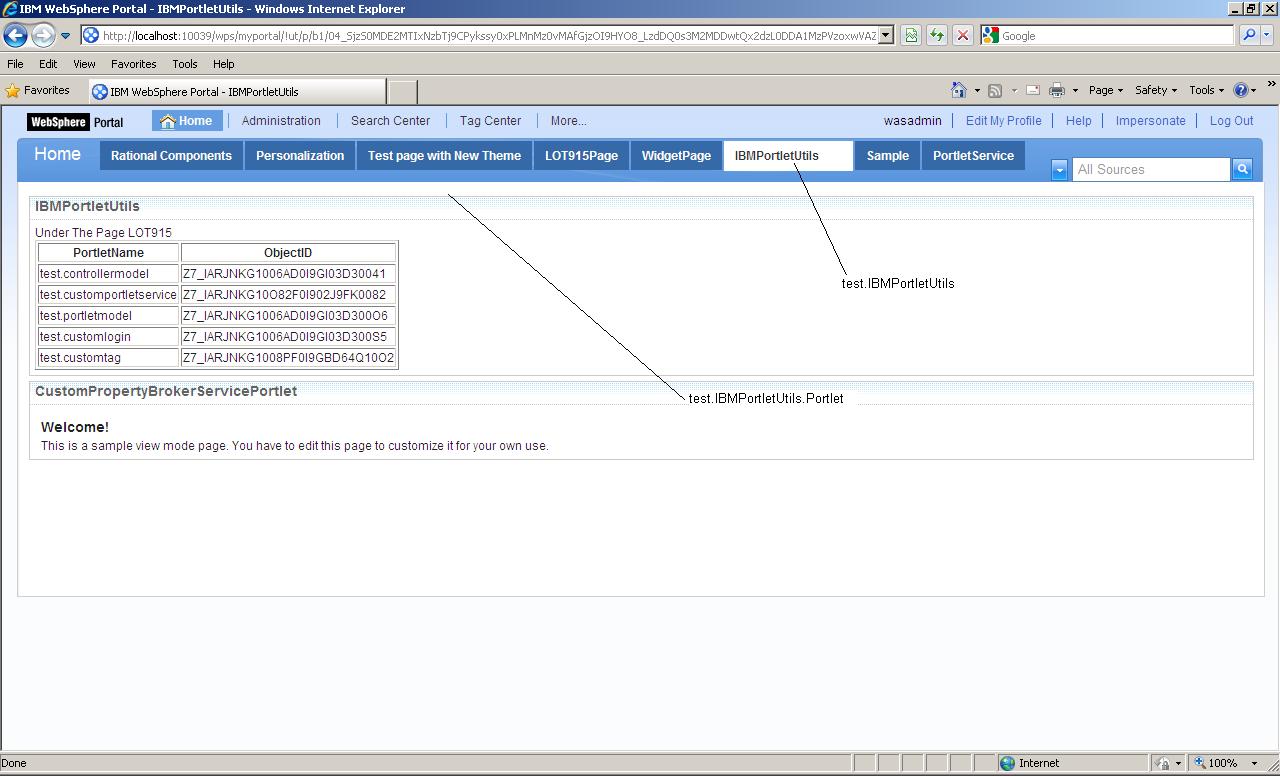
Task: Switch to the Rational Components page tab
Action: point(171,156)
